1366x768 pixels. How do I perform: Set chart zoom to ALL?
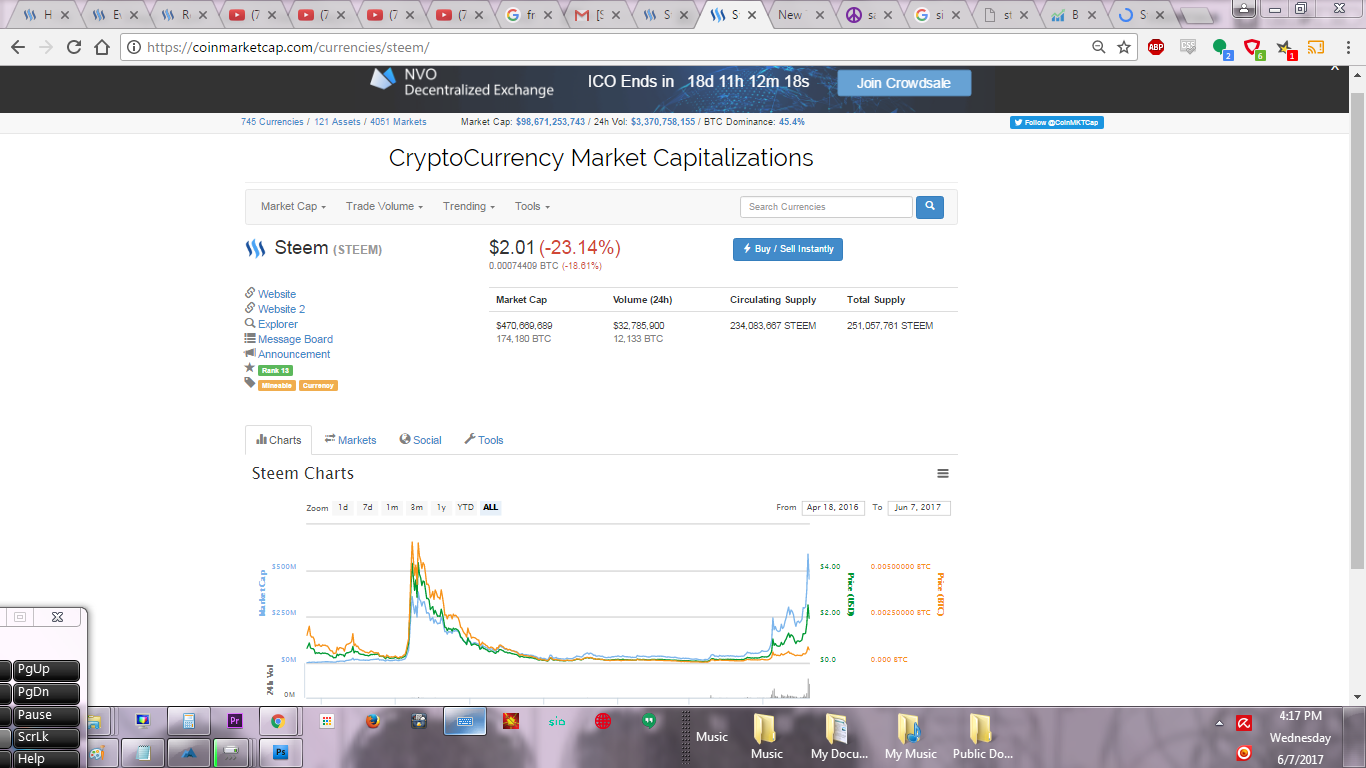[x=490, y=508]
